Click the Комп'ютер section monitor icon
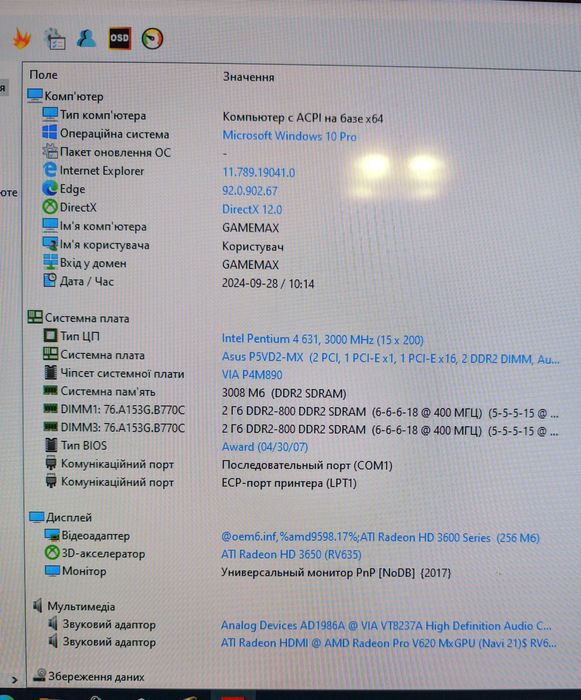 (35, 96)
